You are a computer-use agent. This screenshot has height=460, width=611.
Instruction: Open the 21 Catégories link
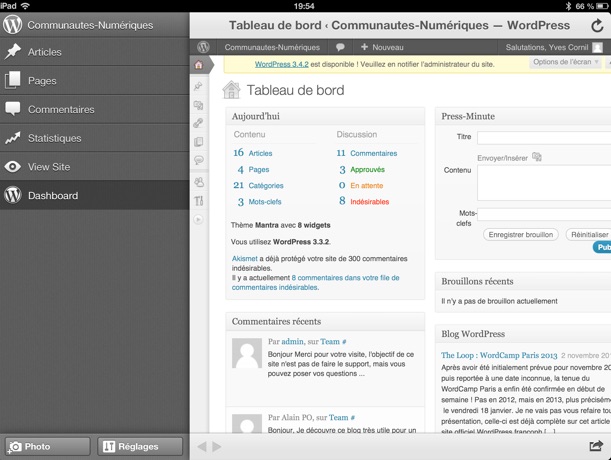click(x=258, y=186)
